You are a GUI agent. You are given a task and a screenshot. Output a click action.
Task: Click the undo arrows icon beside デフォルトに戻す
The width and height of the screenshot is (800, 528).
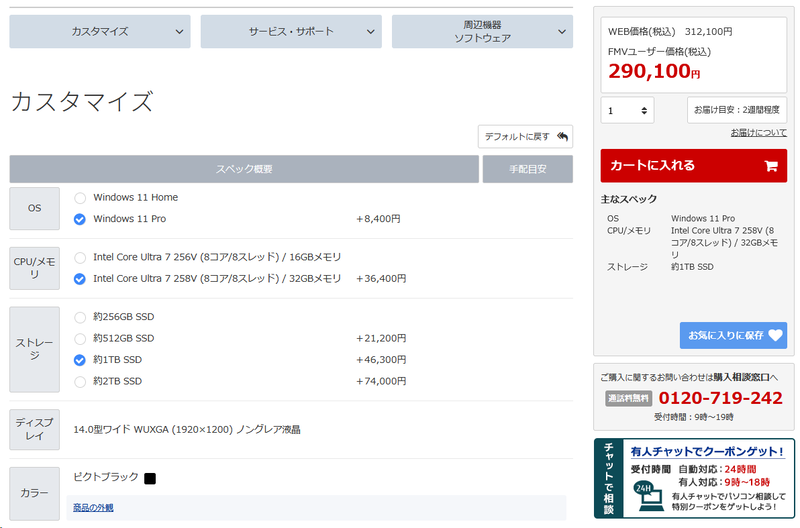tap(562, 136)
